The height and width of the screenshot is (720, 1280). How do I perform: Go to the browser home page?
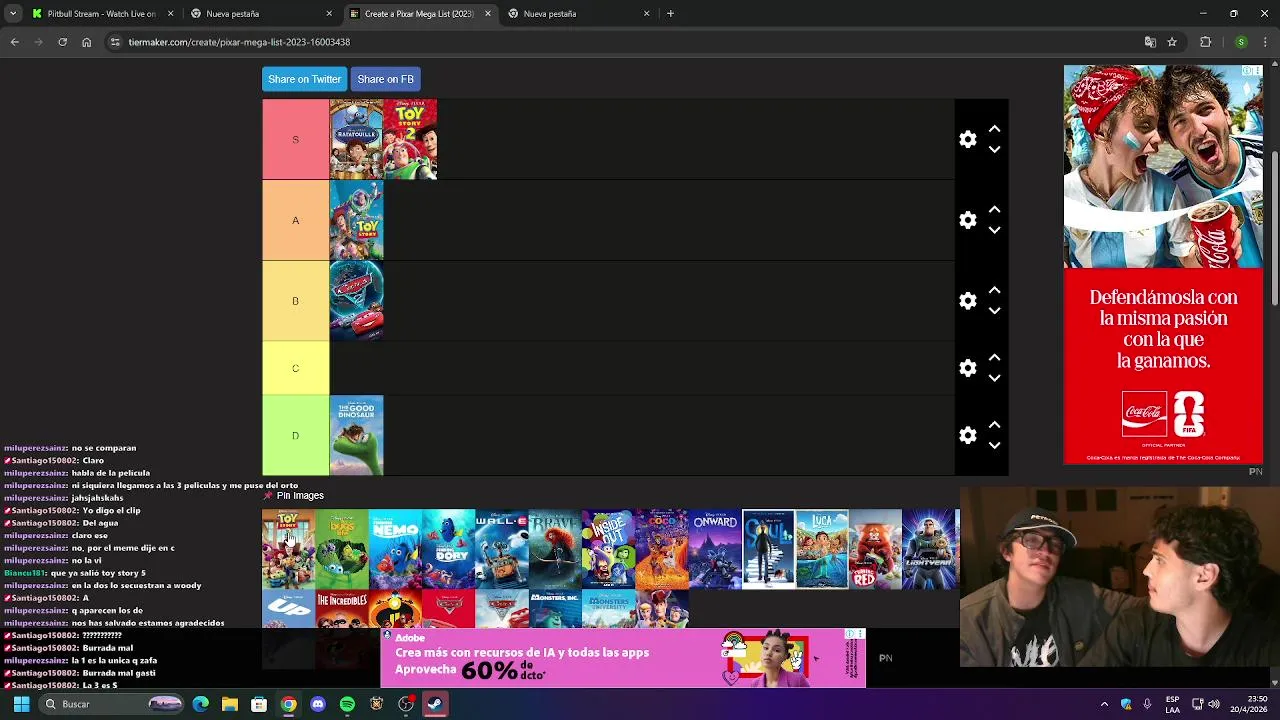(86, 42)
